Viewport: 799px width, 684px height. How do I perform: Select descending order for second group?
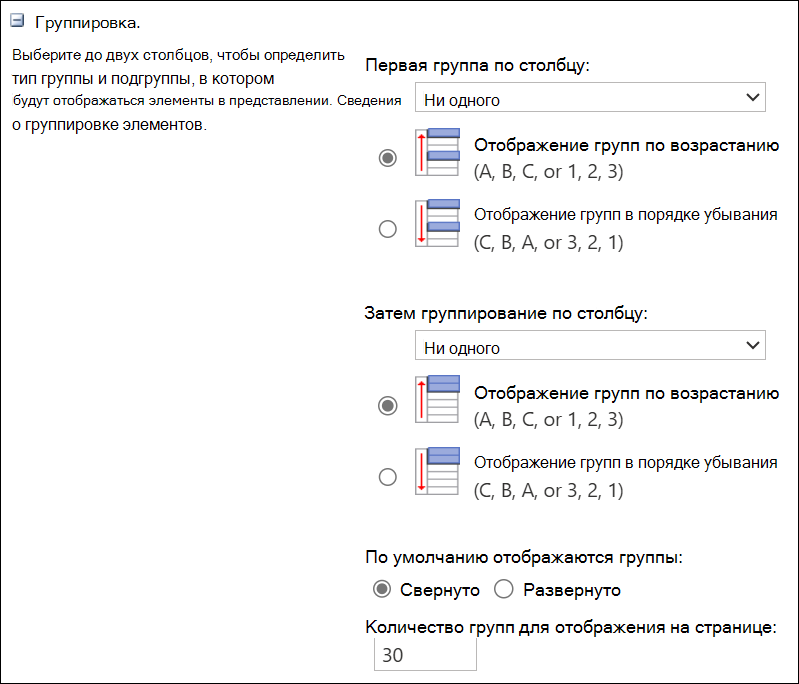pyautogui.click(x=388, y=477)
